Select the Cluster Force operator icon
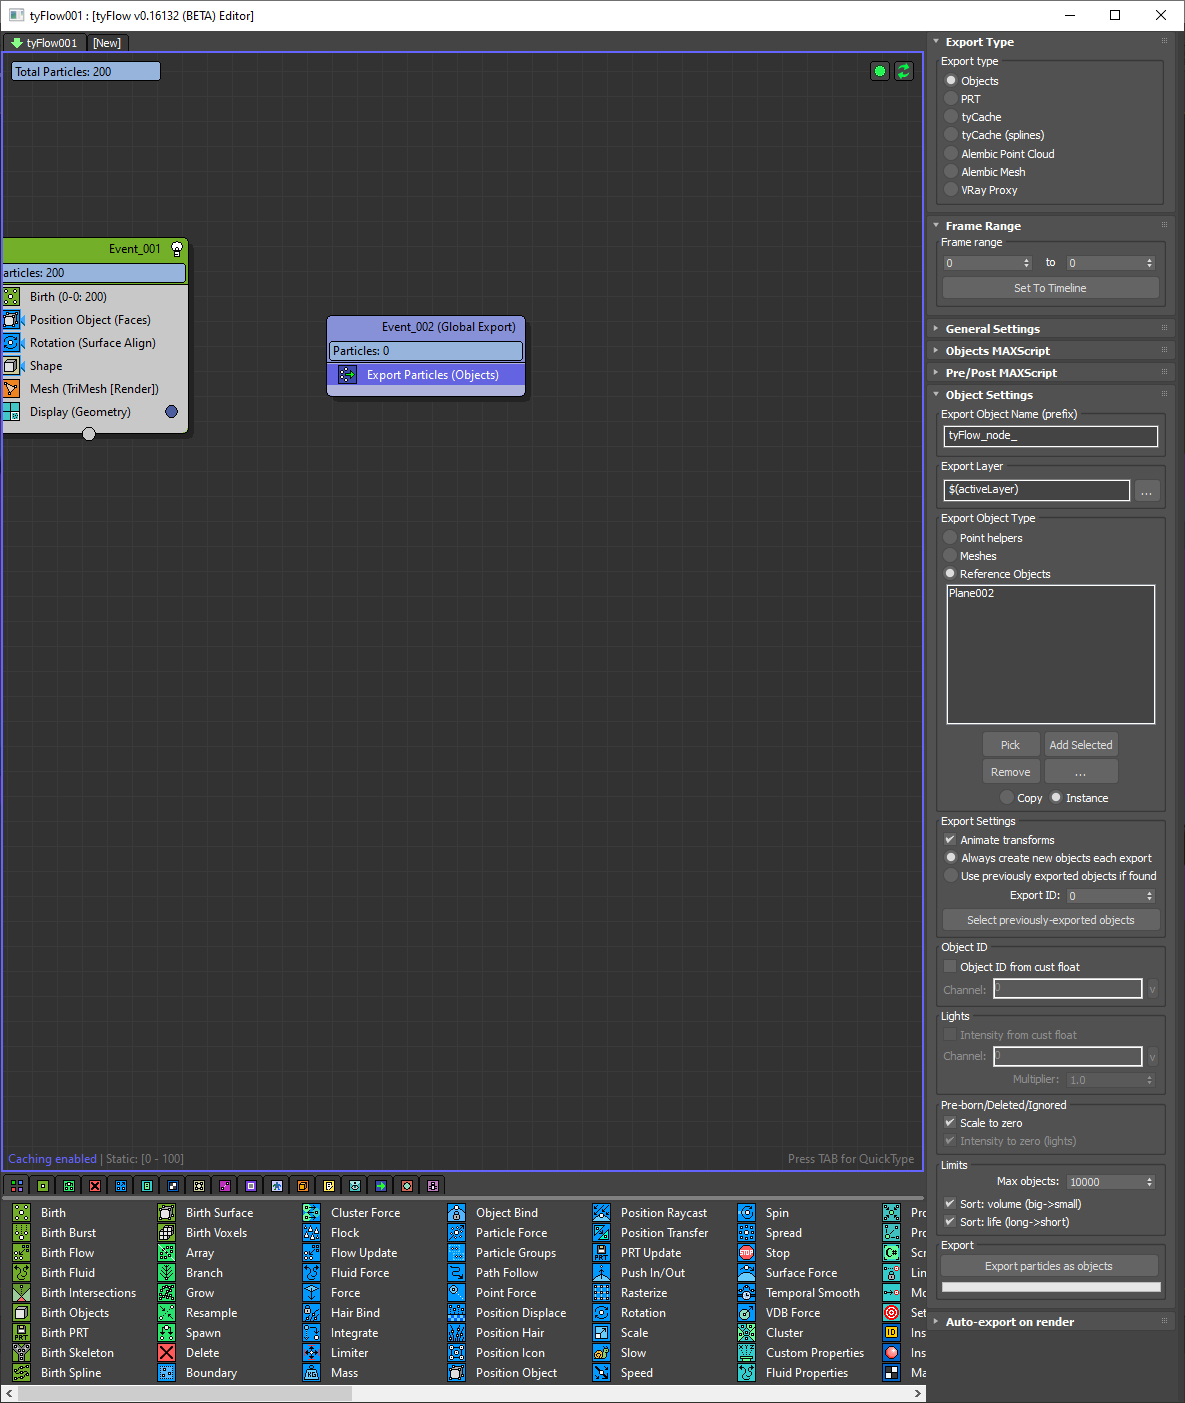Viewport: 1185px width, 1403px height. coord(311,1213)
